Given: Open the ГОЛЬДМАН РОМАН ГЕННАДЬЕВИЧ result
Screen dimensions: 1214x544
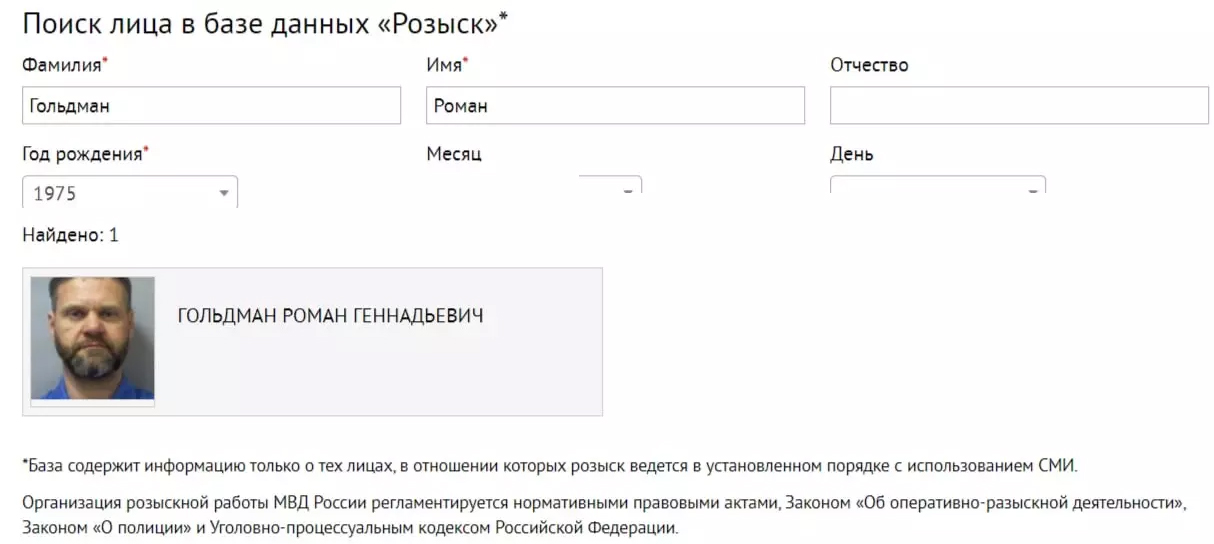Looking at the screenshot, I should 330,316.
